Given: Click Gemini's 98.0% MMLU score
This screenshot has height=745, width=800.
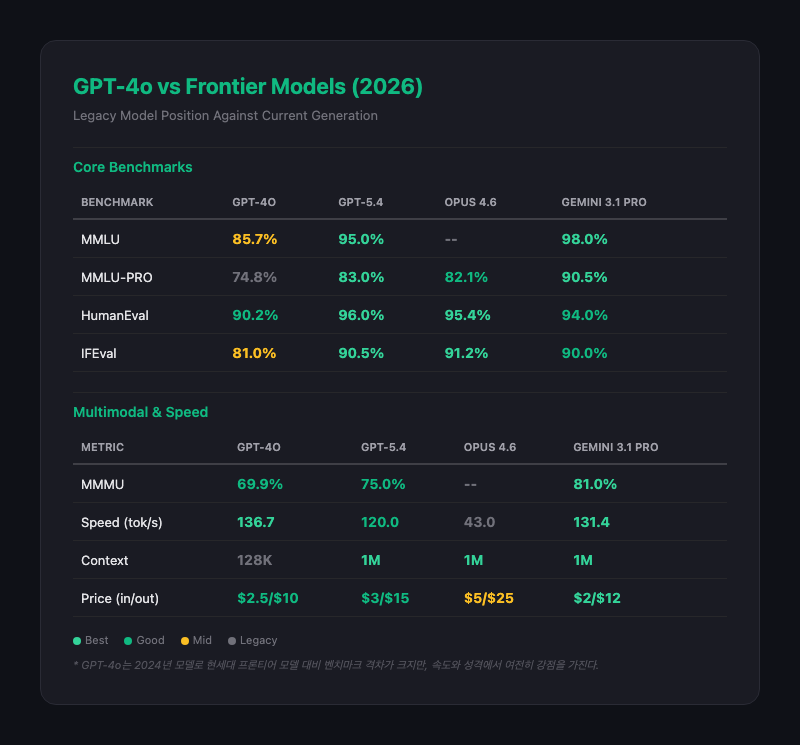Looking at the screenshot, I should (585, 240).
